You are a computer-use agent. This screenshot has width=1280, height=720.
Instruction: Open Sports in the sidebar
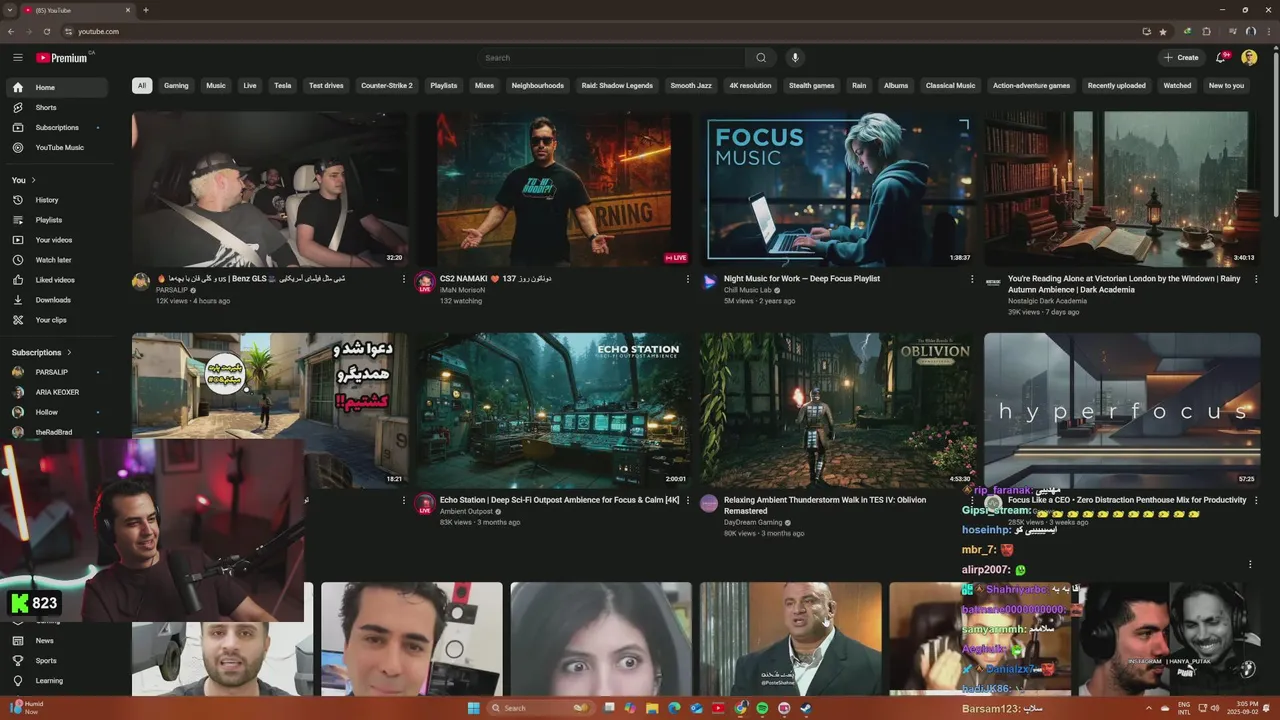pos(58,660)
